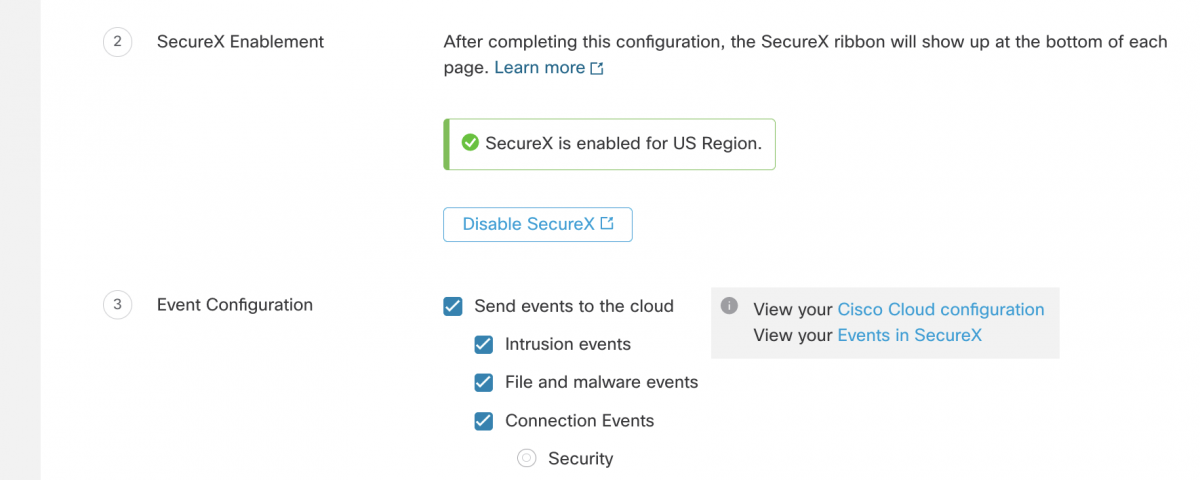This screenshot has height=480, width=1200.
Task: Click the SecureX Enablement section heading
Action: 241,42
